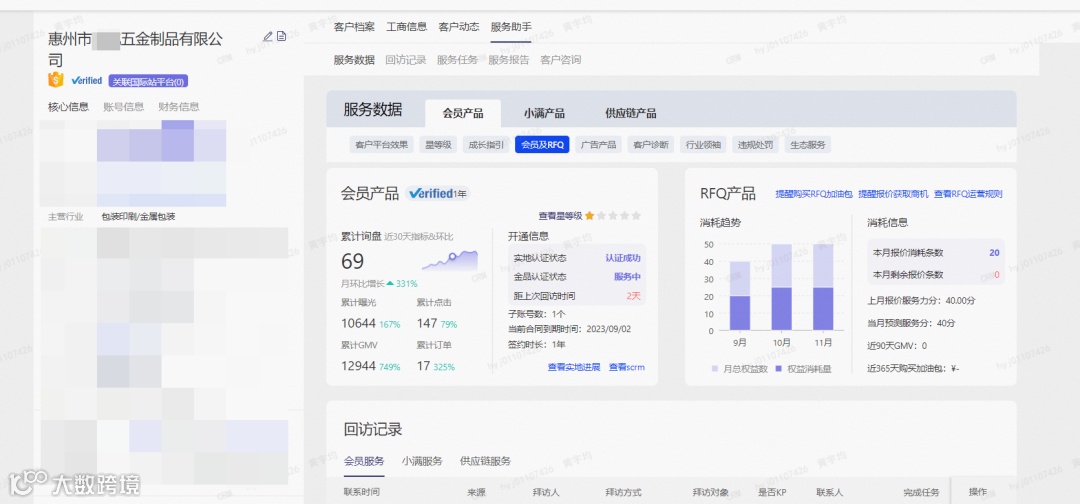This screenshot has width=1080, height=504.
Task: Click the 拜访方式 column header
Action: pos(623,492)
